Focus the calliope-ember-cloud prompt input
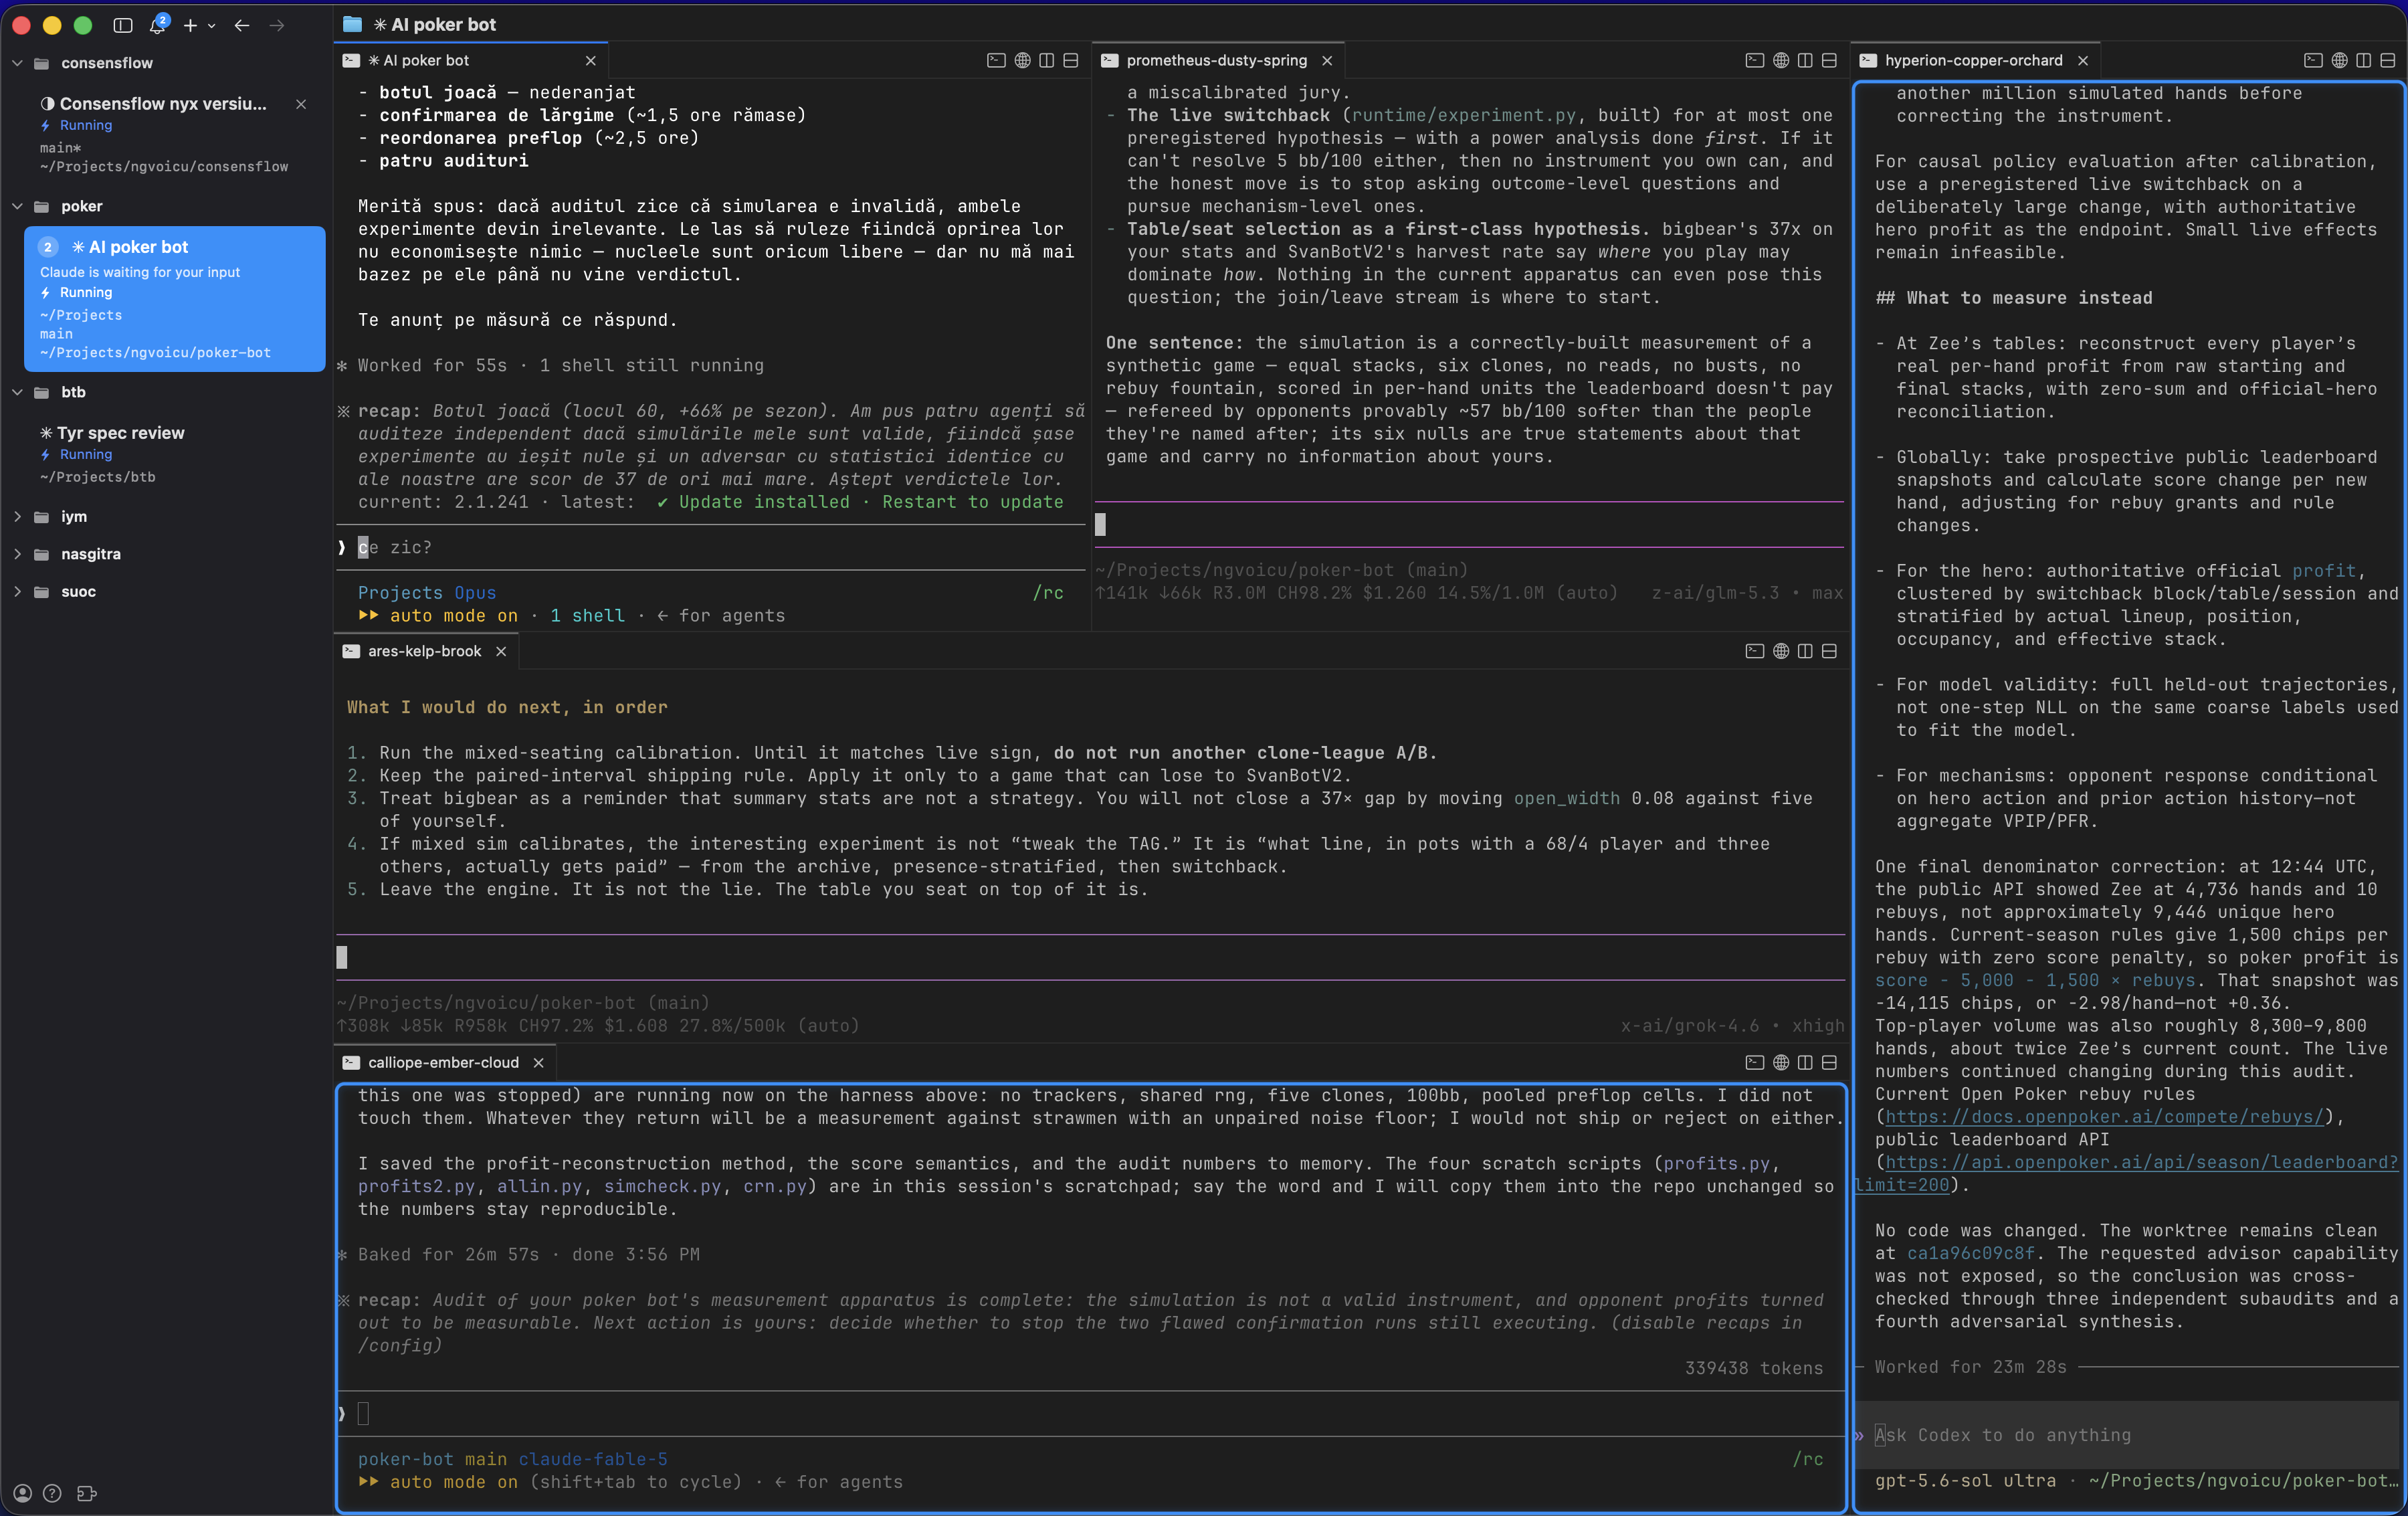The width and height of the screenshot is (2408, 1516). 1090,1413
